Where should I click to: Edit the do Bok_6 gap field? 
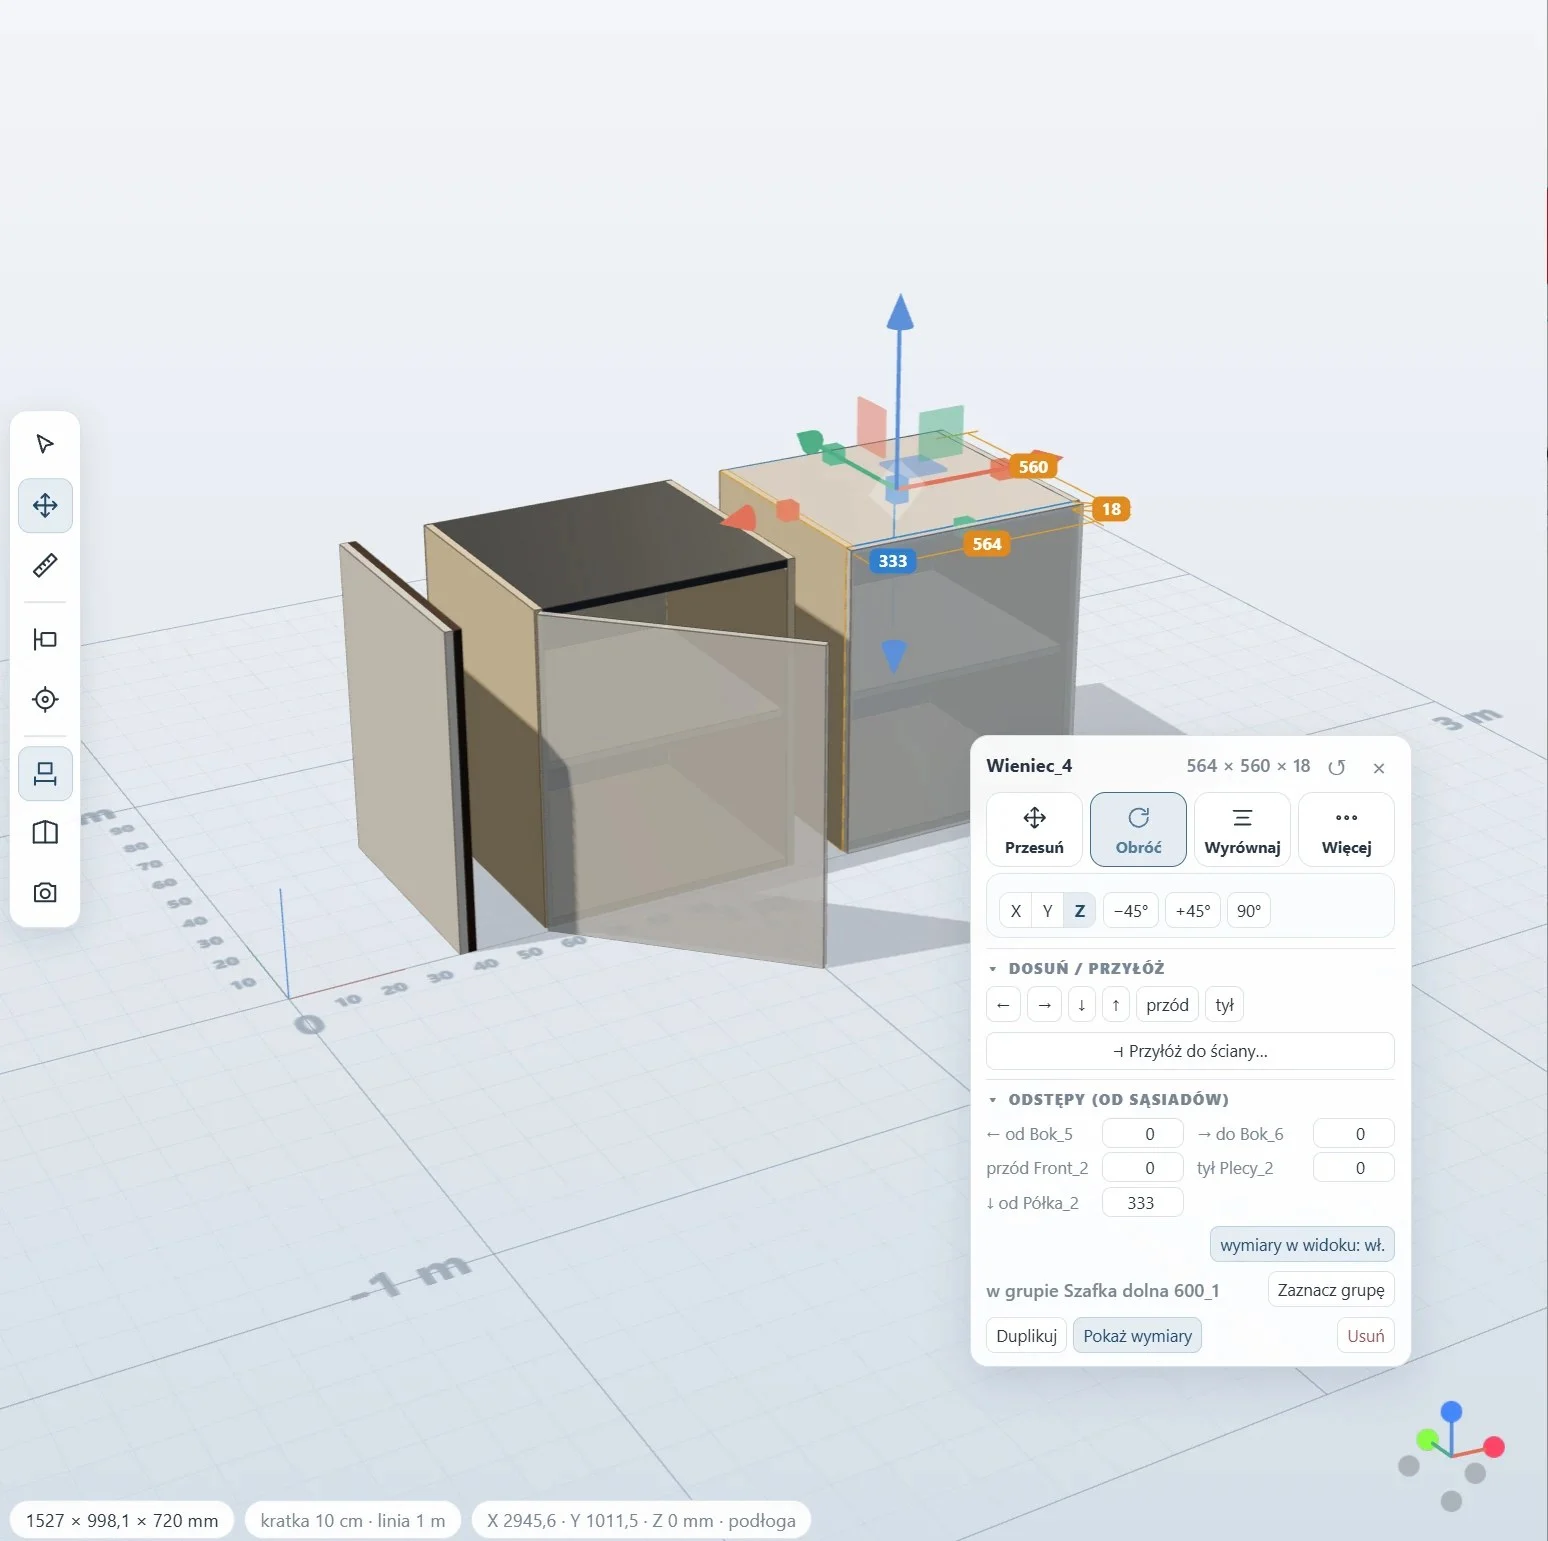[x=1354, y=1134]
